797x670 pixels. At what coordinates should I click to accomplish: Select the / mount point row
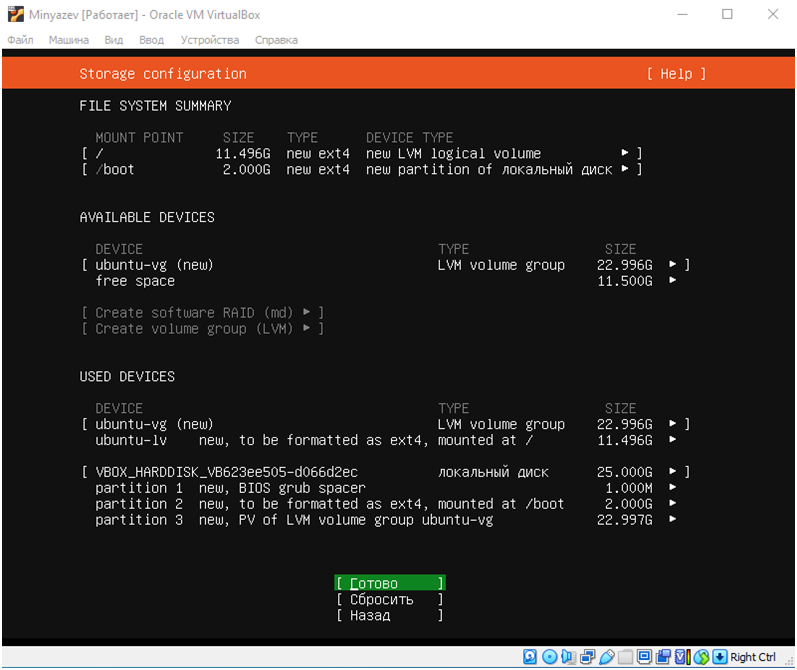pyautogui.click(x=362, y=153)
